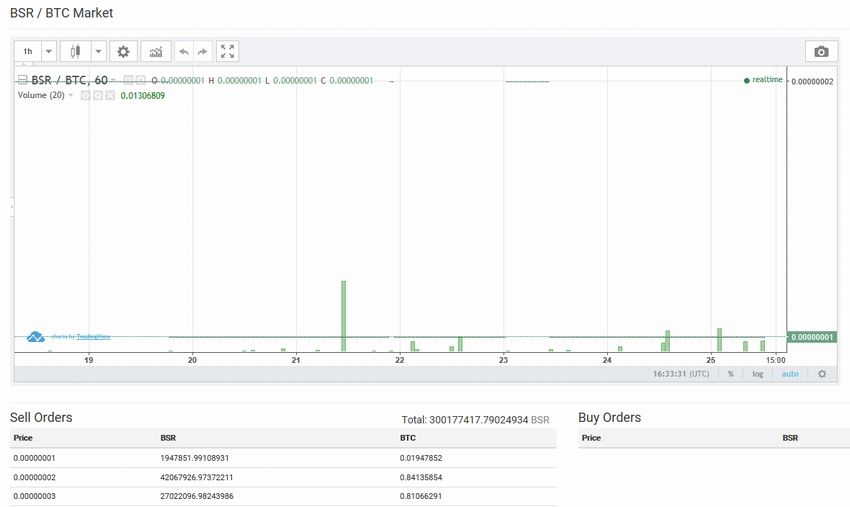Toggle fullscreen mode with the expand icon
The image size is (850, 507).
[x=228, y=52]
